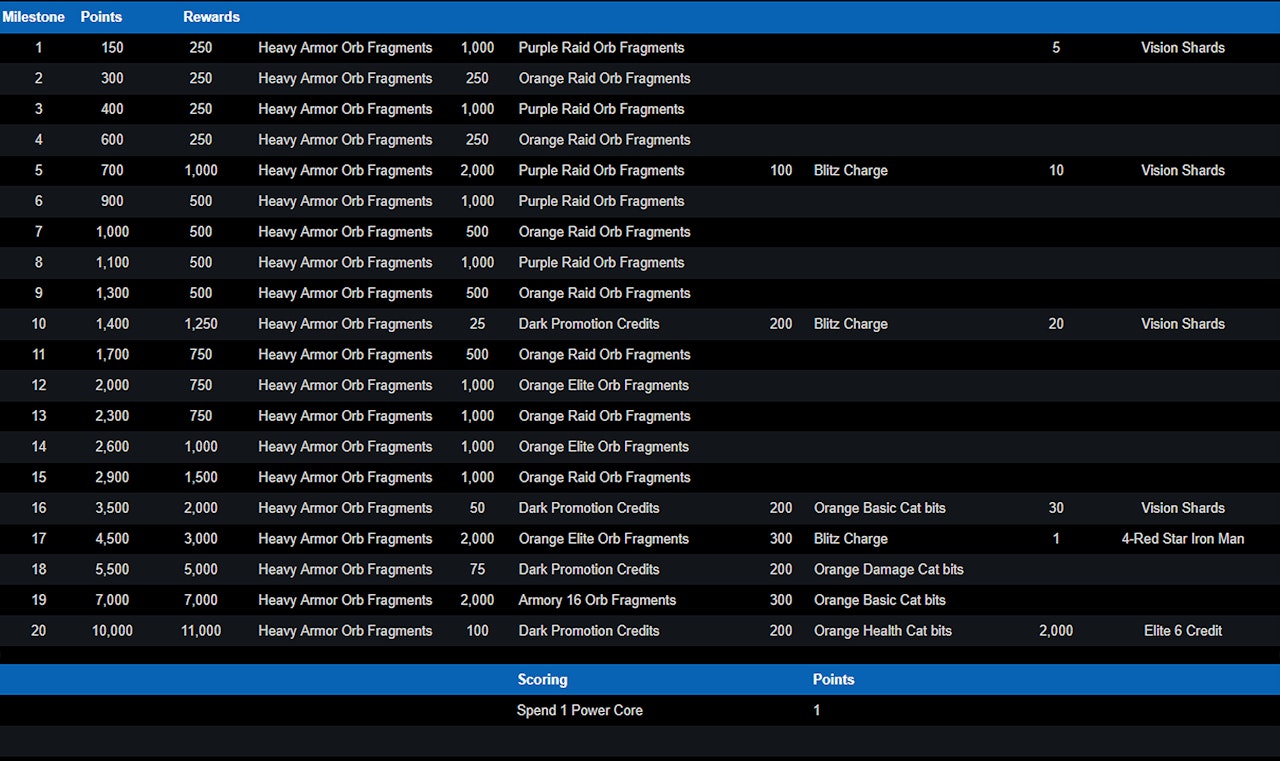Click Orange Elite Orb Fragments in milestone 14
The height and width of the screenshot is (761, 1280).
[603, 447]
